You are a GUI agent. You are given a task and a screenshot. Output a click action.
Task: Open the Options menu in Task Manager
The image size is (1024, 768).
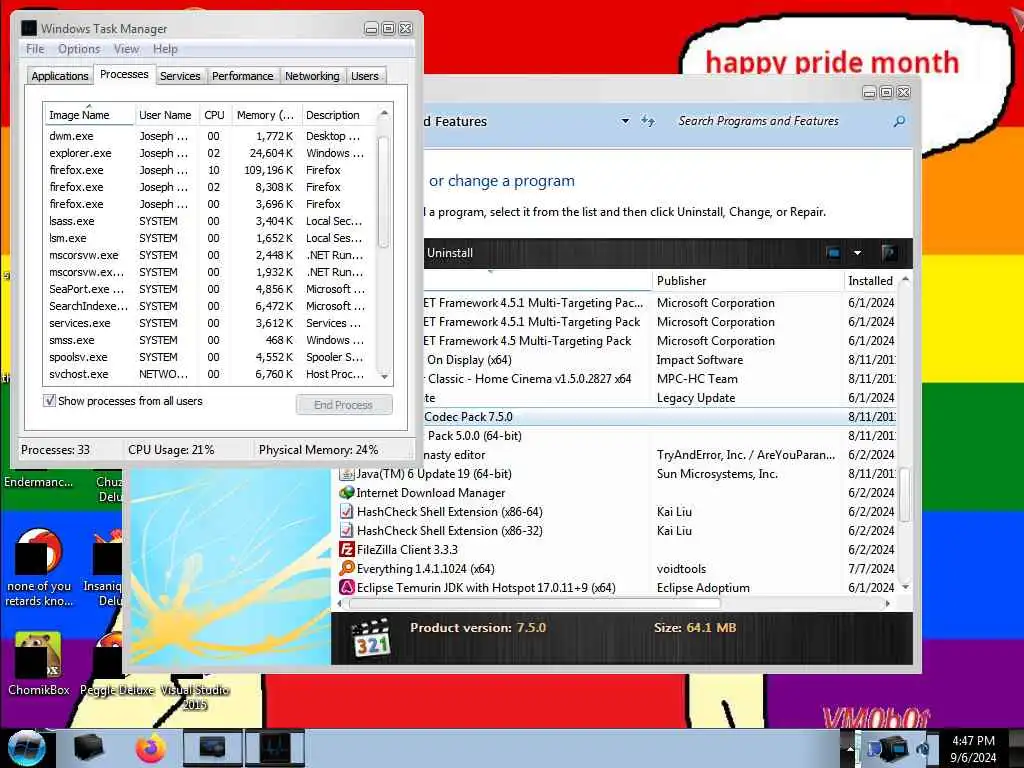tap(79, 49)
